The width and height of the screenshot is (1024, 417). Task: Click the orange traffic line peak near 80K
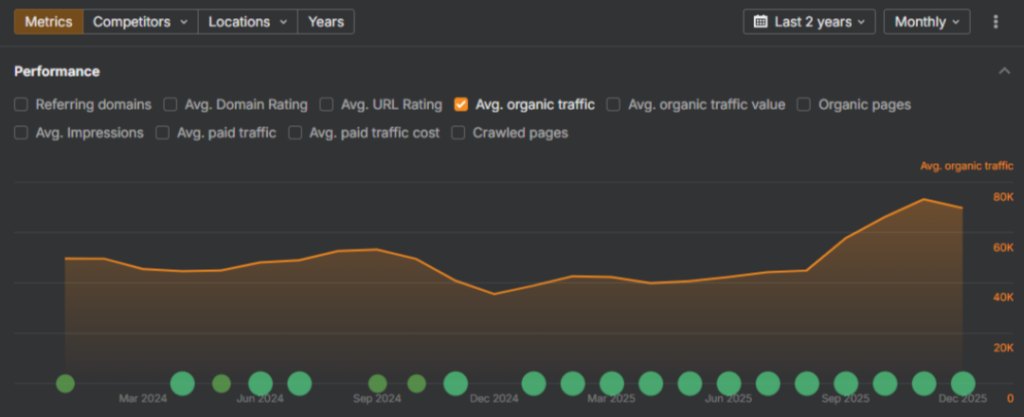pyautogui.click(x=924, y=200)
